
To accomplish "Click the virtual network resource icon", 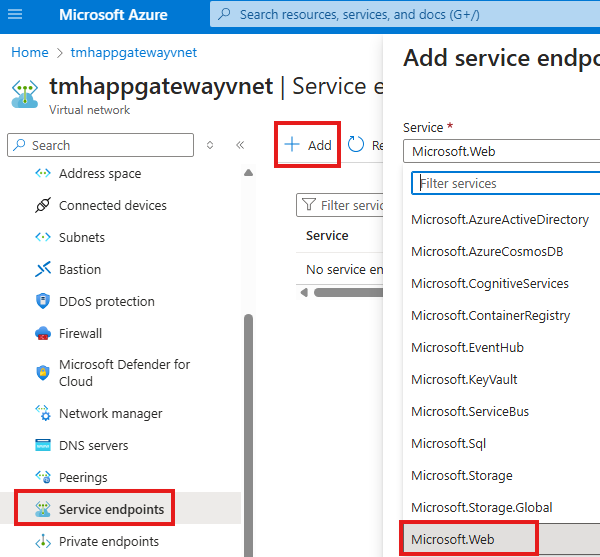I will pyautogui.click(x=25, y=94).
